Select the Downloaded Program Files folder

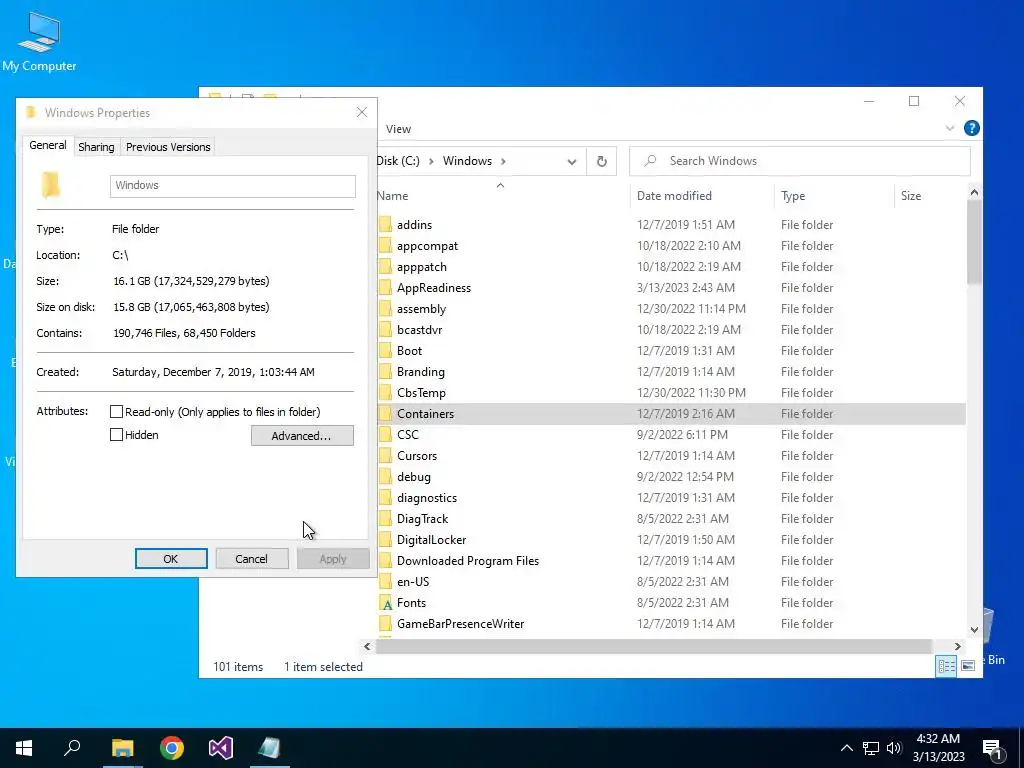[468, 561]
